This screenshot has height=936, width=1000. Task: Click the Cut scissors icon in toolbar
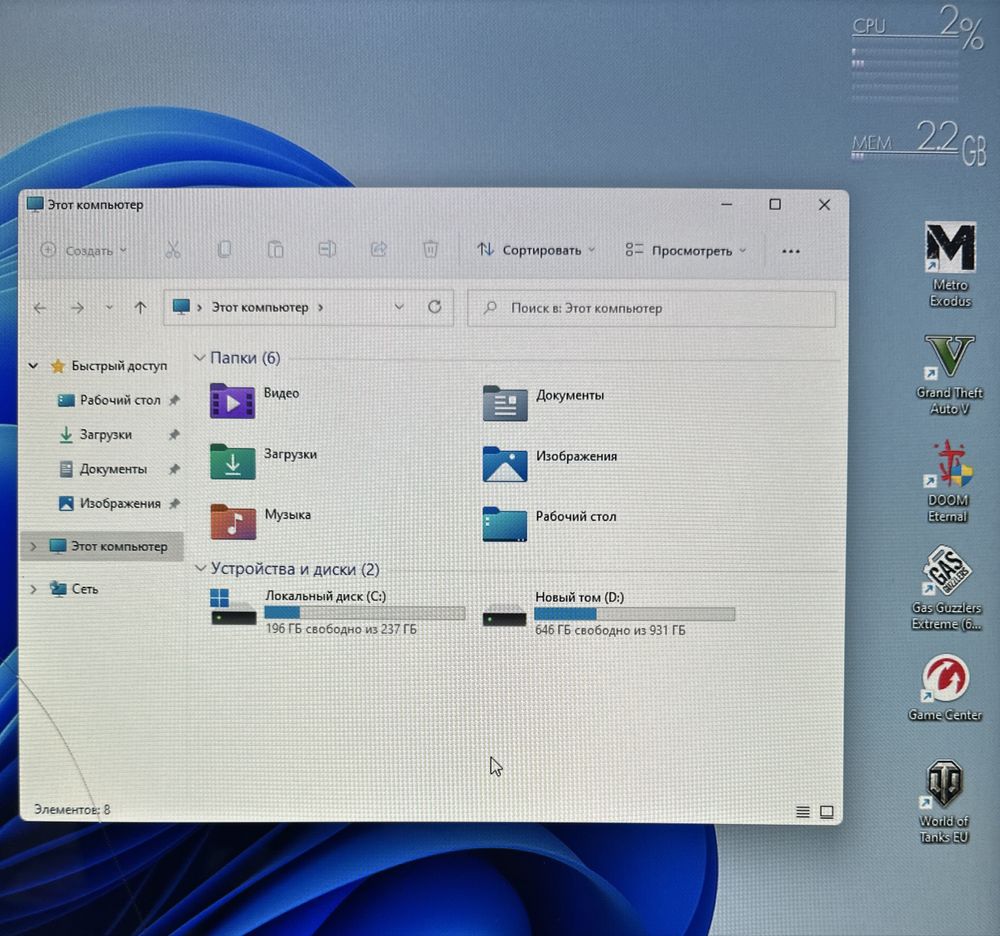pos(173,249)
